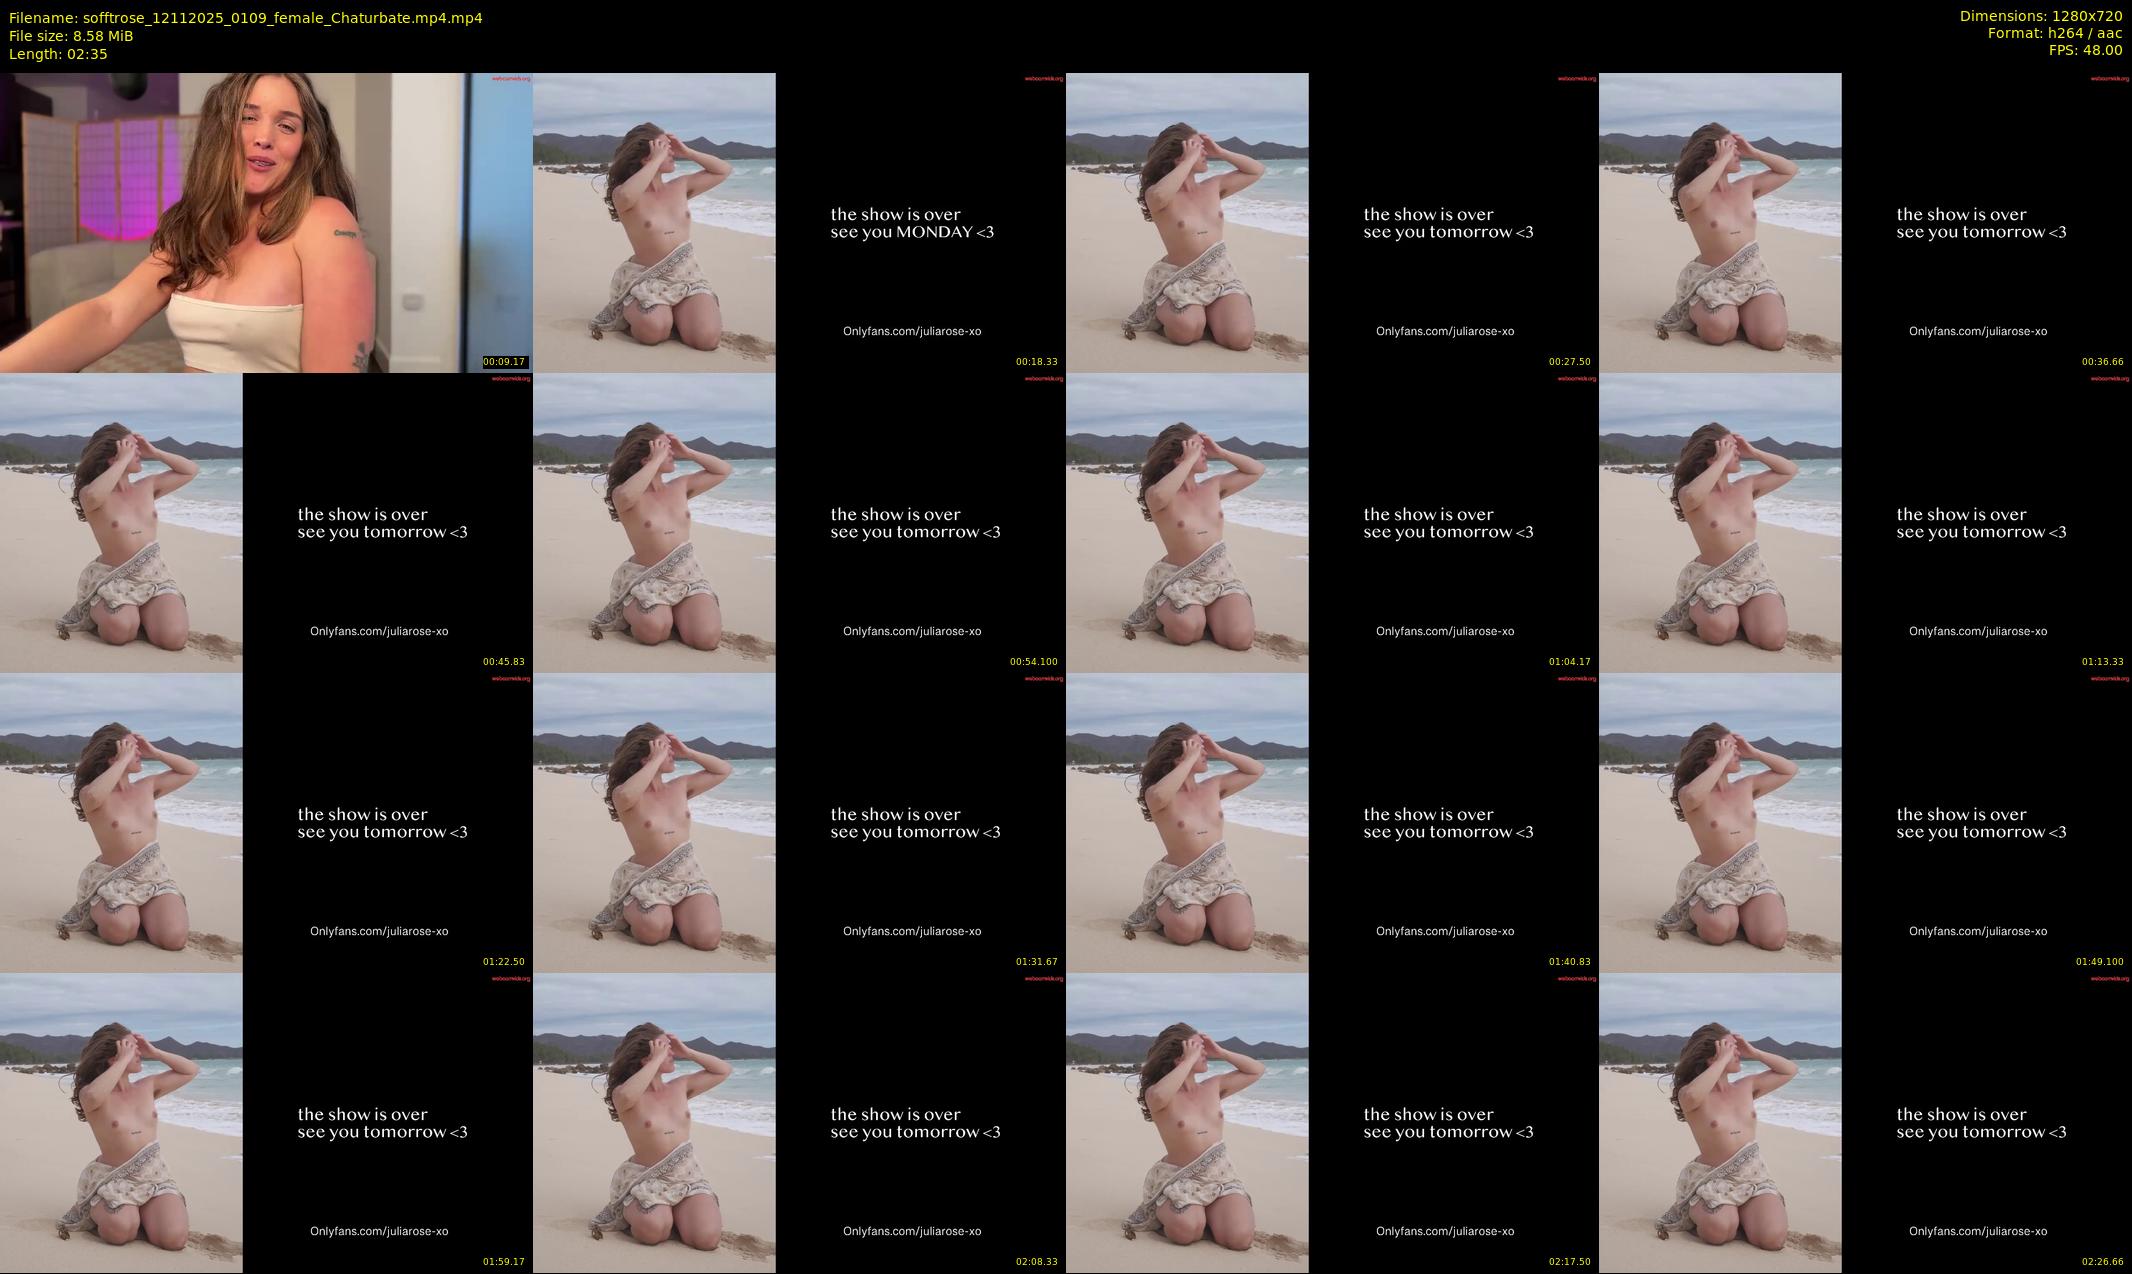
Task: Click the 00:18.33 timestamp label
Action: point(1036,362)
